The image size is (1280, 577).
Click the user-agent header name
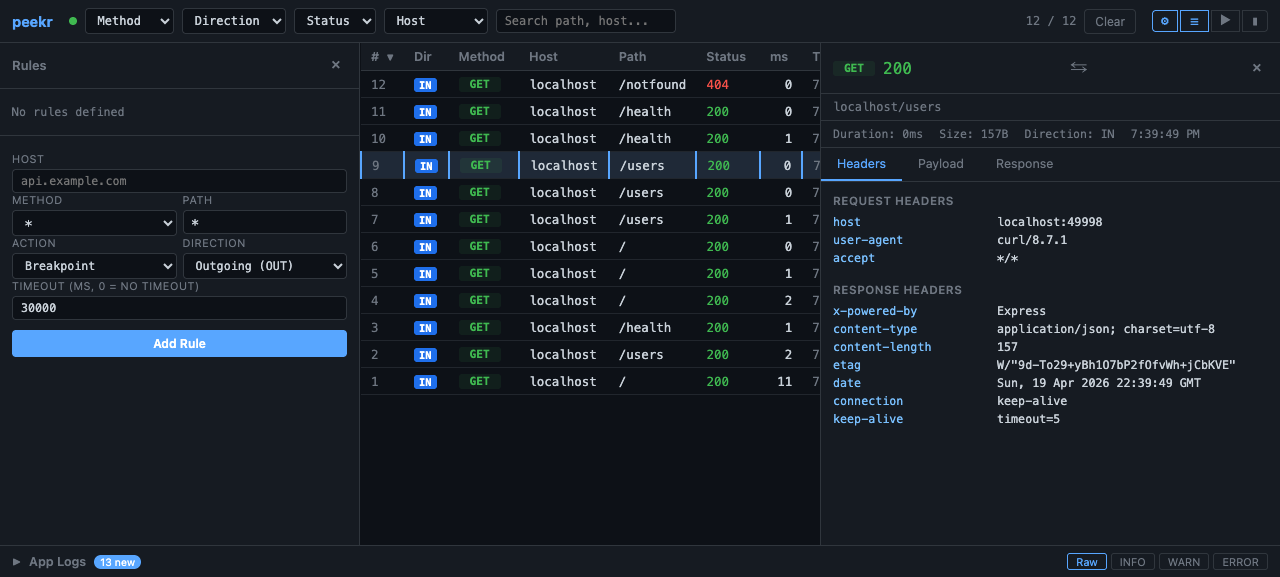[x=868, y=240]
